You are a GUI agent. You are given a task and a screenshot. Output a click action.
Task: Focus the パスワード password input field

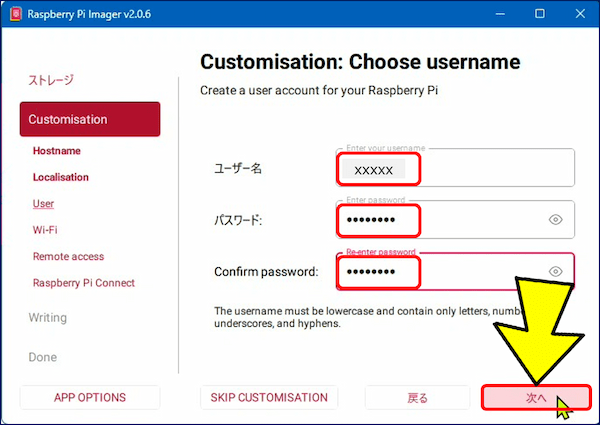455,220
